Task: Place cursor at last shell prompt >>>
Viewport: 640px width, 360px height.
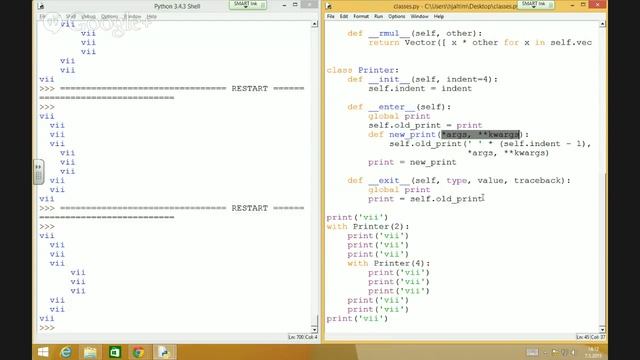Action: coord(47,328)
